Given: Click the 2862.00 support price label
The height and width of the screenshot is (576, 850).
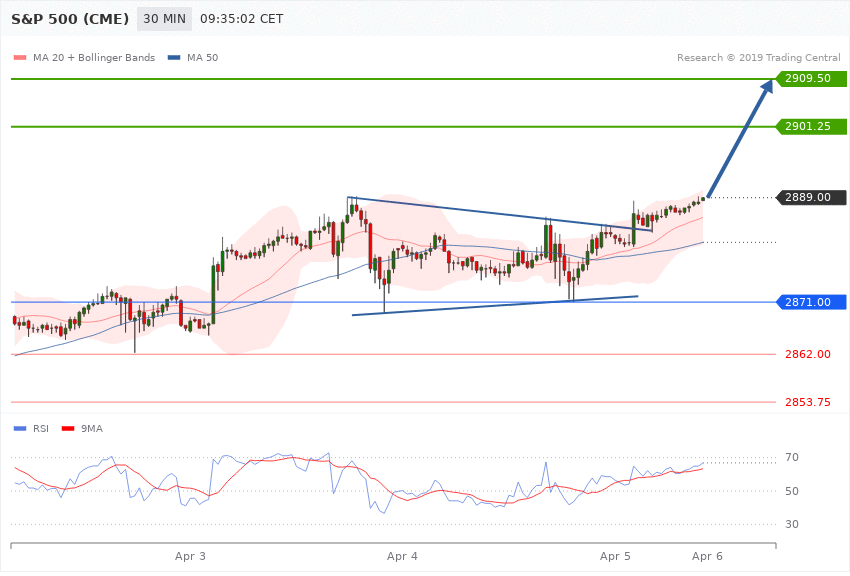Looking at the screenshot, I should (x=808, y=354).
